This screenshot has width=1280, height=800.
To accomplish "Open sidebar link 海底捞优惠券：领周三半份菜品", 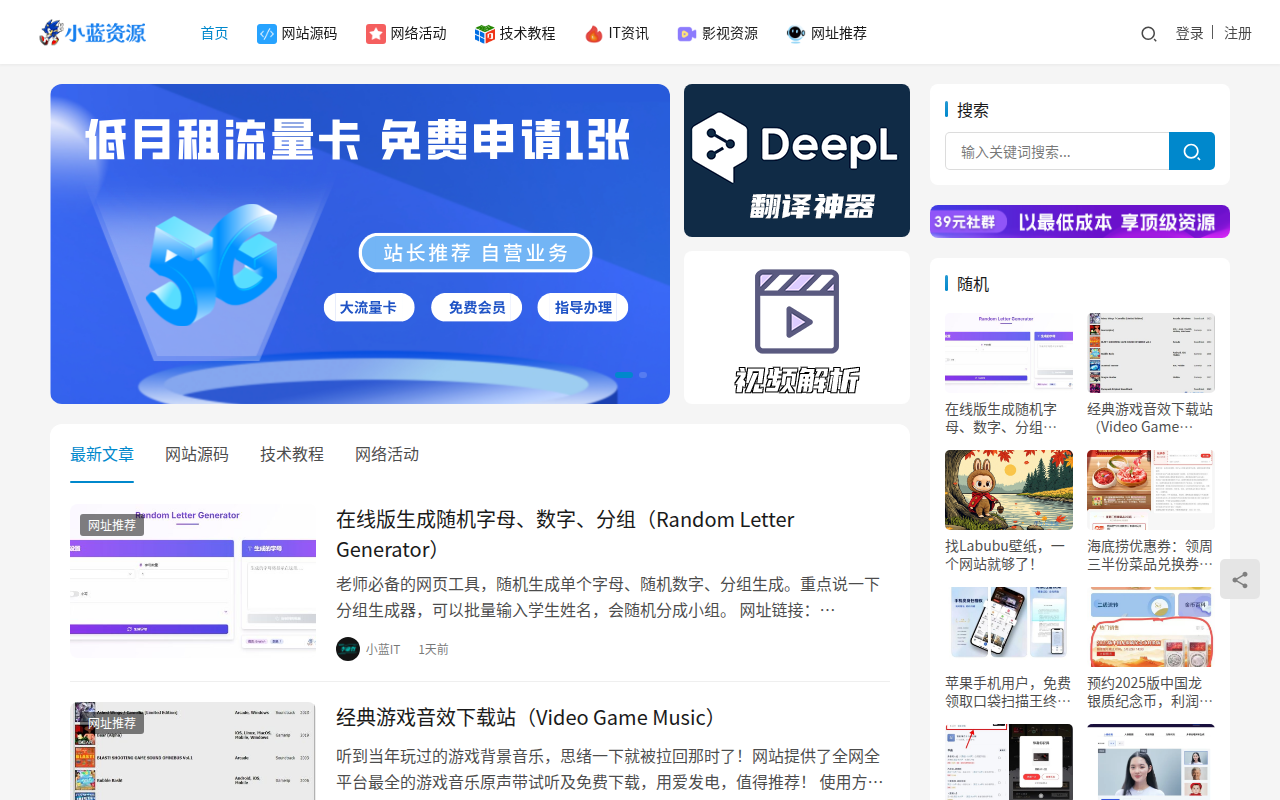I will point(1151,555).
